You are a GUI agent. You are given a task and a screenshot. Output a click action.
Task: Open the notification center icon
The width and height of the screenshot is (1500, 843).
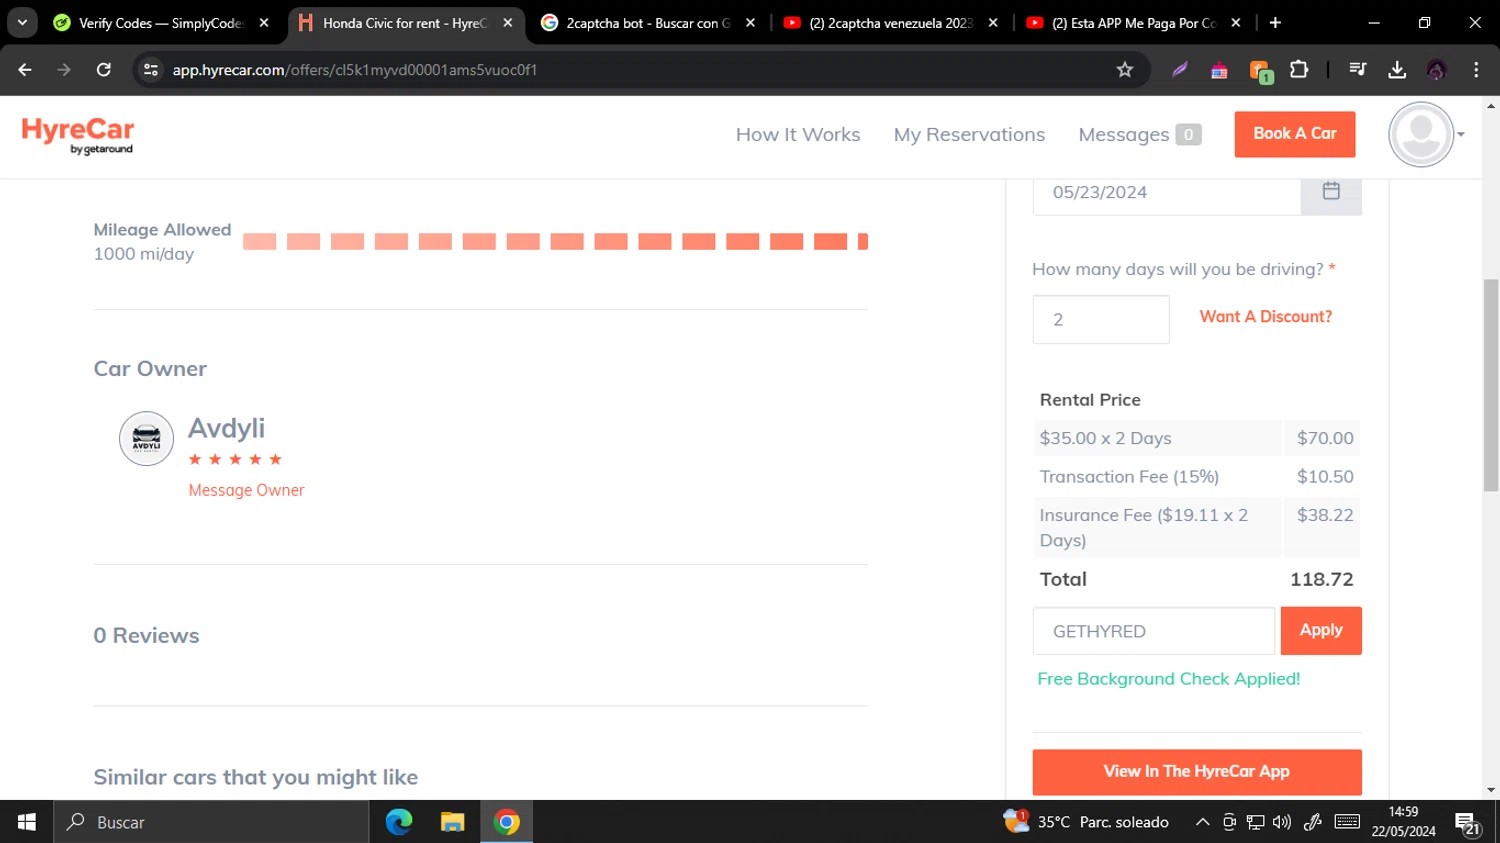point(1468,823)
